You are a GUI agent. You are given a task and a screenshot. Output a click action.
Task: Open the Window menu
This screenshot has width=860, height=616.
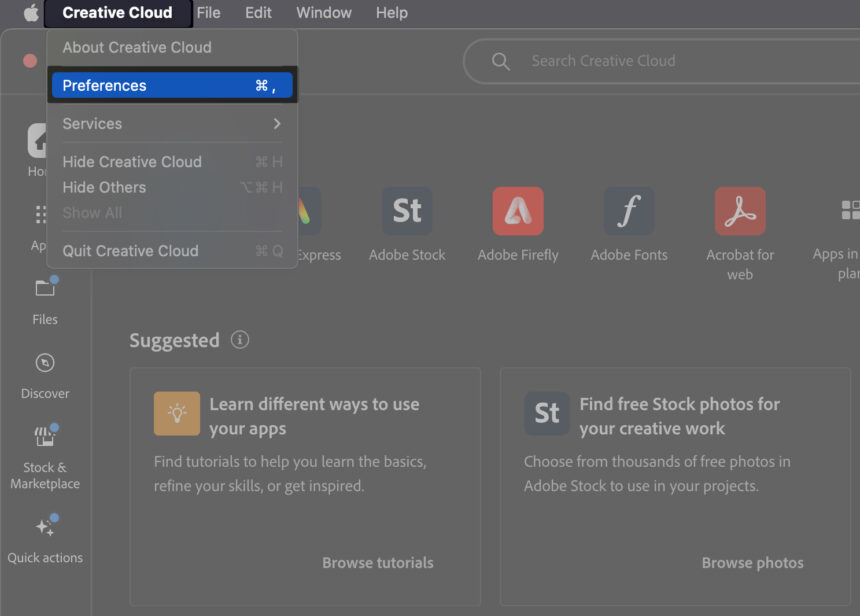tap(324, 13)
